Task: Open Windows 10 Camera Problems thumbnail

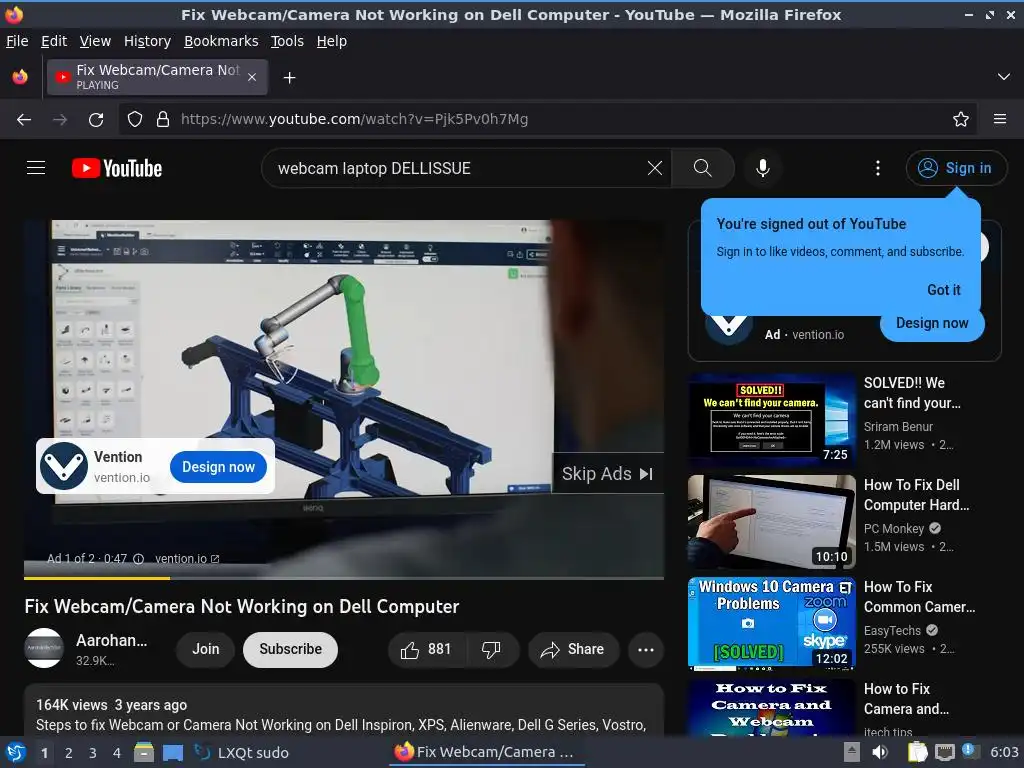Action: click(x=771, y=623)
